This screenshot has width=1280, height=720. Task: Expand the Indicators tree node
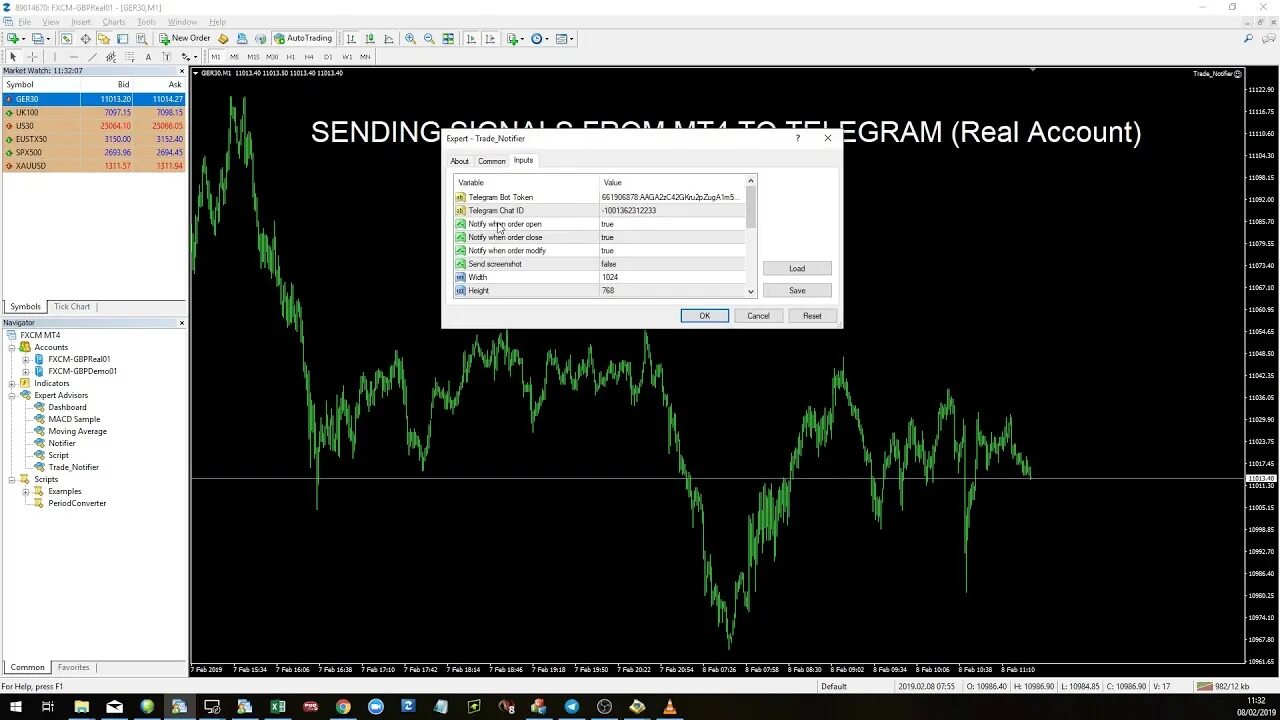[13, 383]
